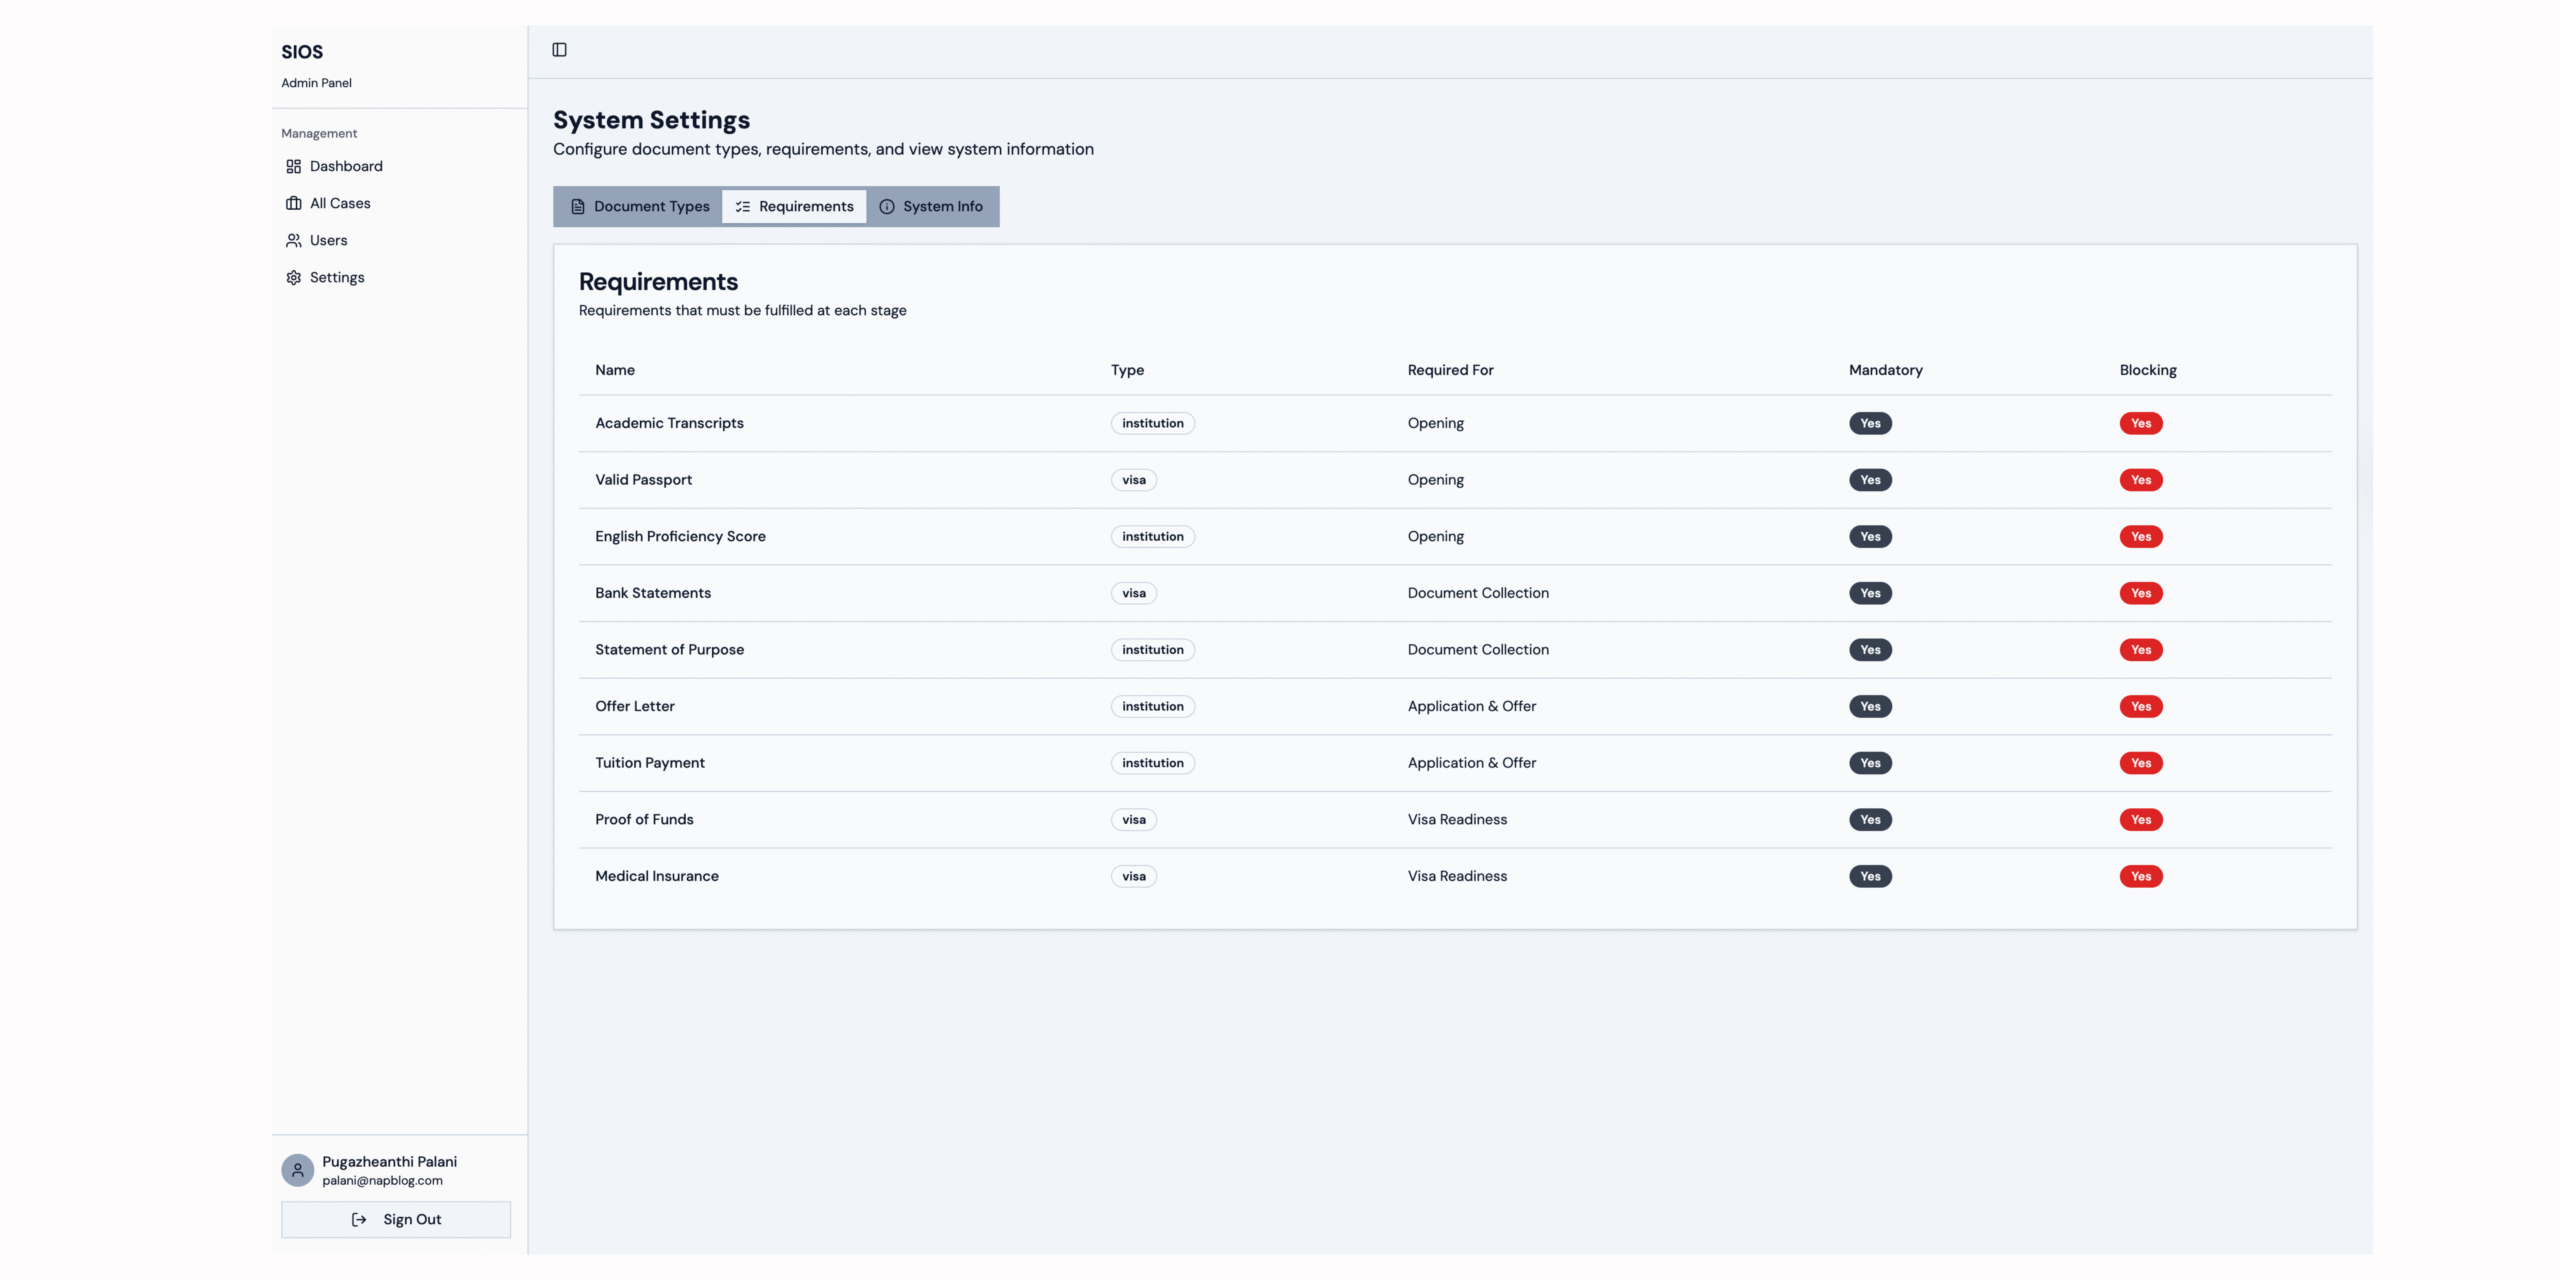Click the Name column header
The width and height of the screenshot is (2560, 1280).
614,369
